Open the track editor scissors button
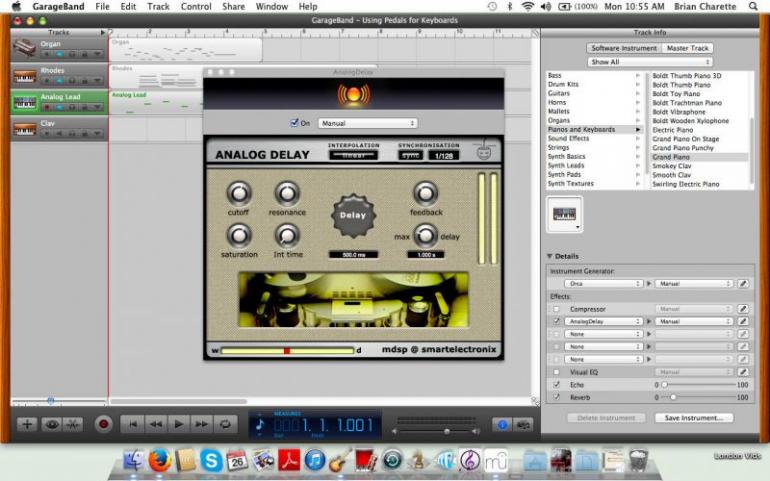The width and height of the screenshot is (770, 481). pos(73,424)
